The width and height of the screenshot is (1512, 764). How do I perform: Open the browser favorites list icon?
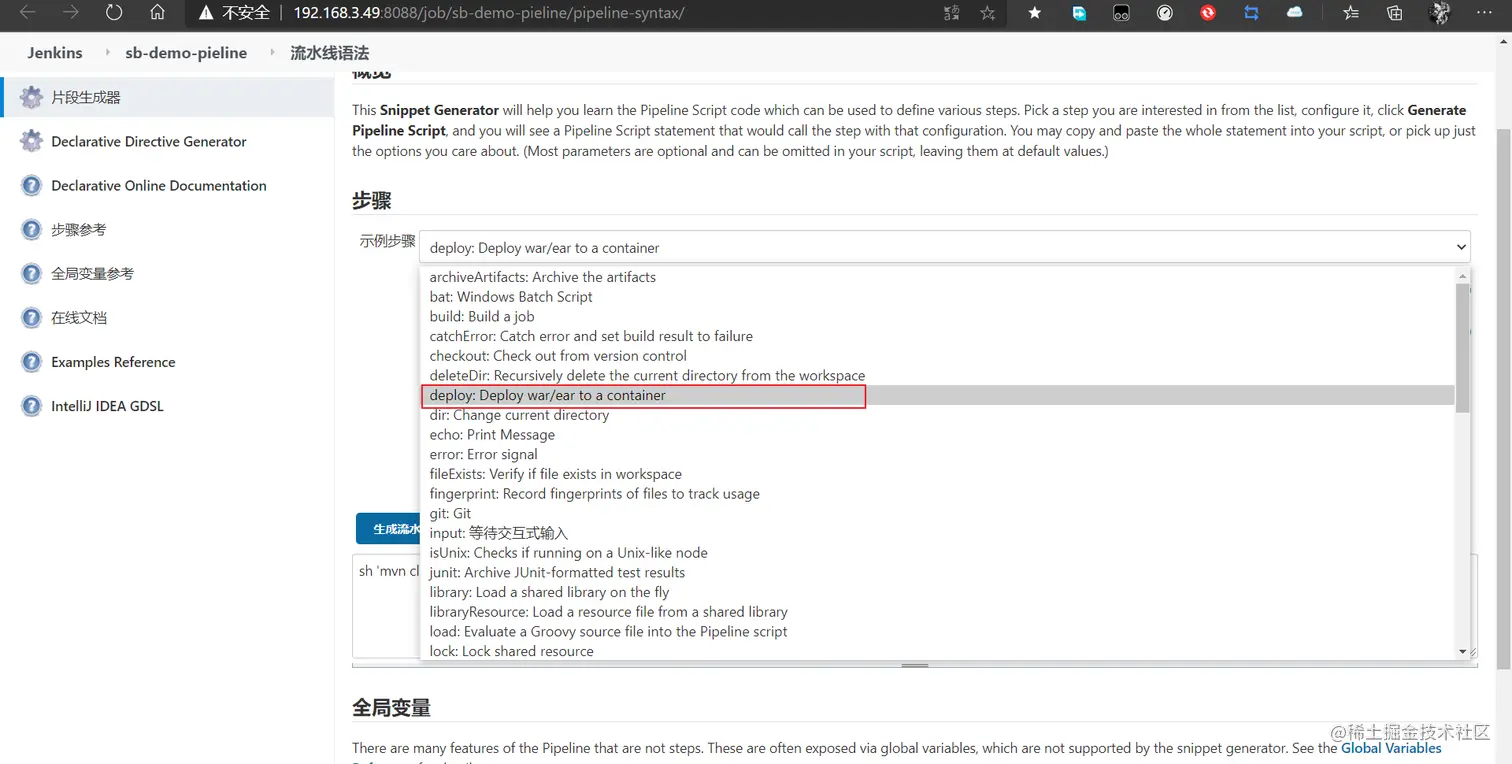pos(1351,13)
